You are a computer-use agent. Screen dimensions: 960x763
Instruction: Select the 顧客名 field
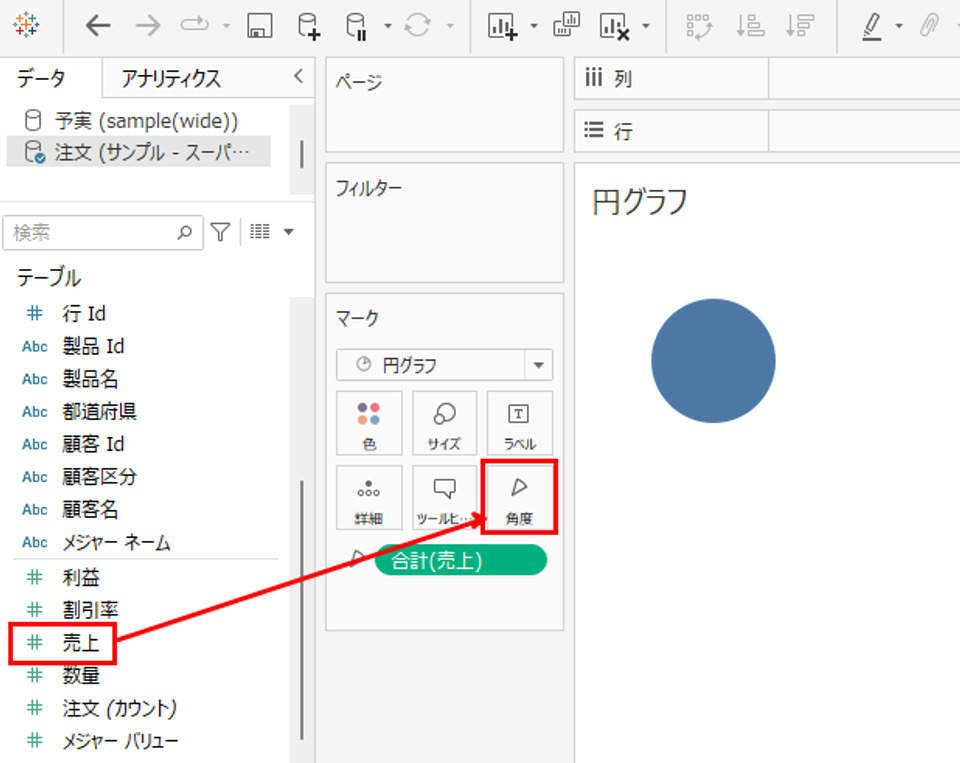point(90,509)
